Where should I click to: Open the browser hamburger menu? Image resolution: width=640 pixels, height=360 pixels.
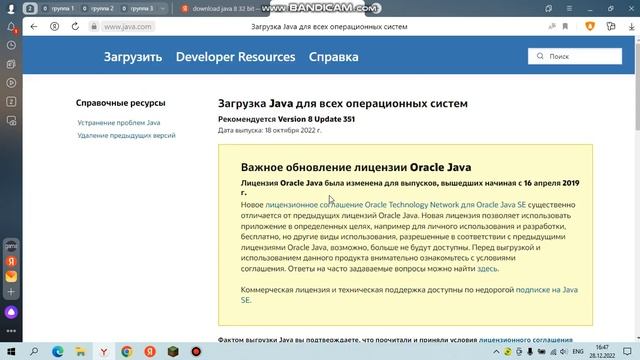[569, 8]
